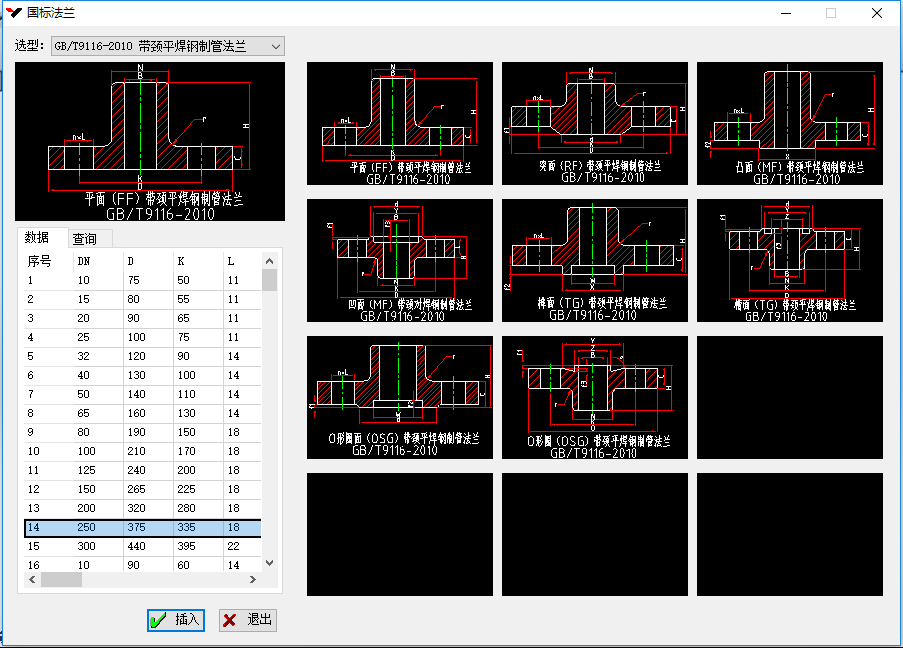This screenshot has height=648, width=903.
Task: Switch to the 查询 tab
Action: point(85,239)
